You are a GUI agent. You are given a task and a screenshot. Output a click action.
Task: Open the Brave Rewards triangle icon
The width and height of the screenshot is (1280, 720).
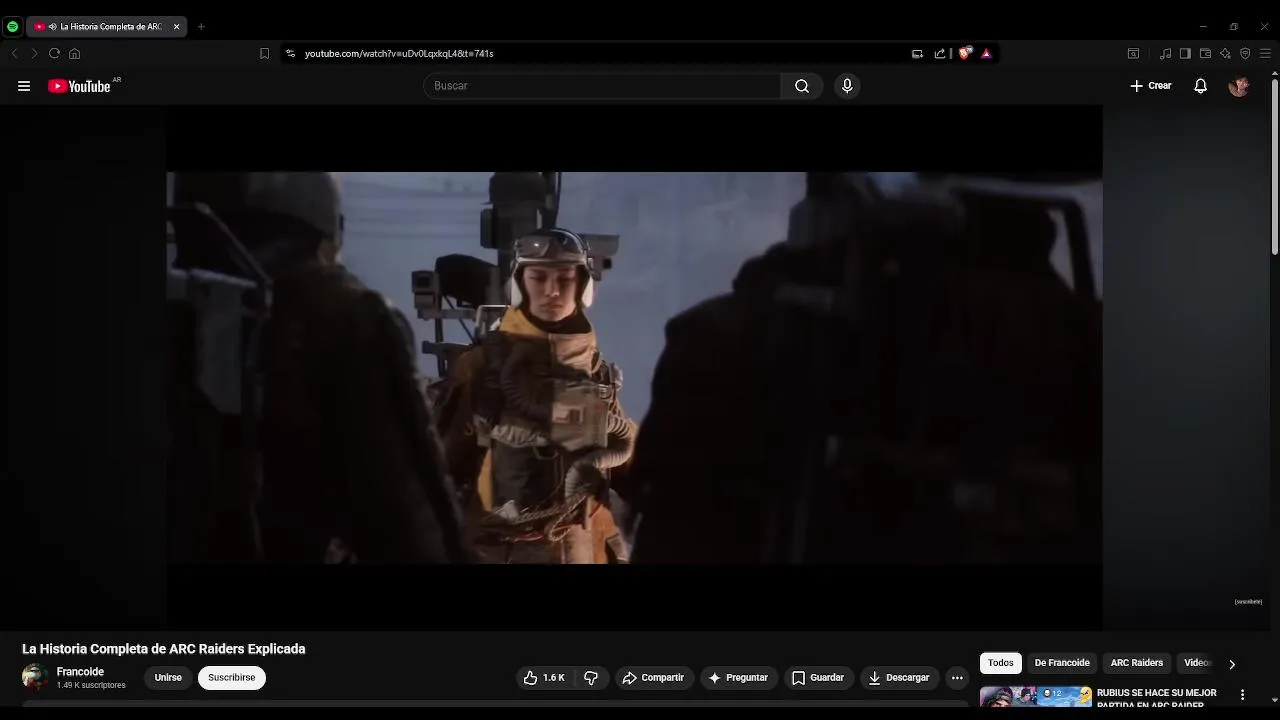pyautogui.click(x=986, y=54)
